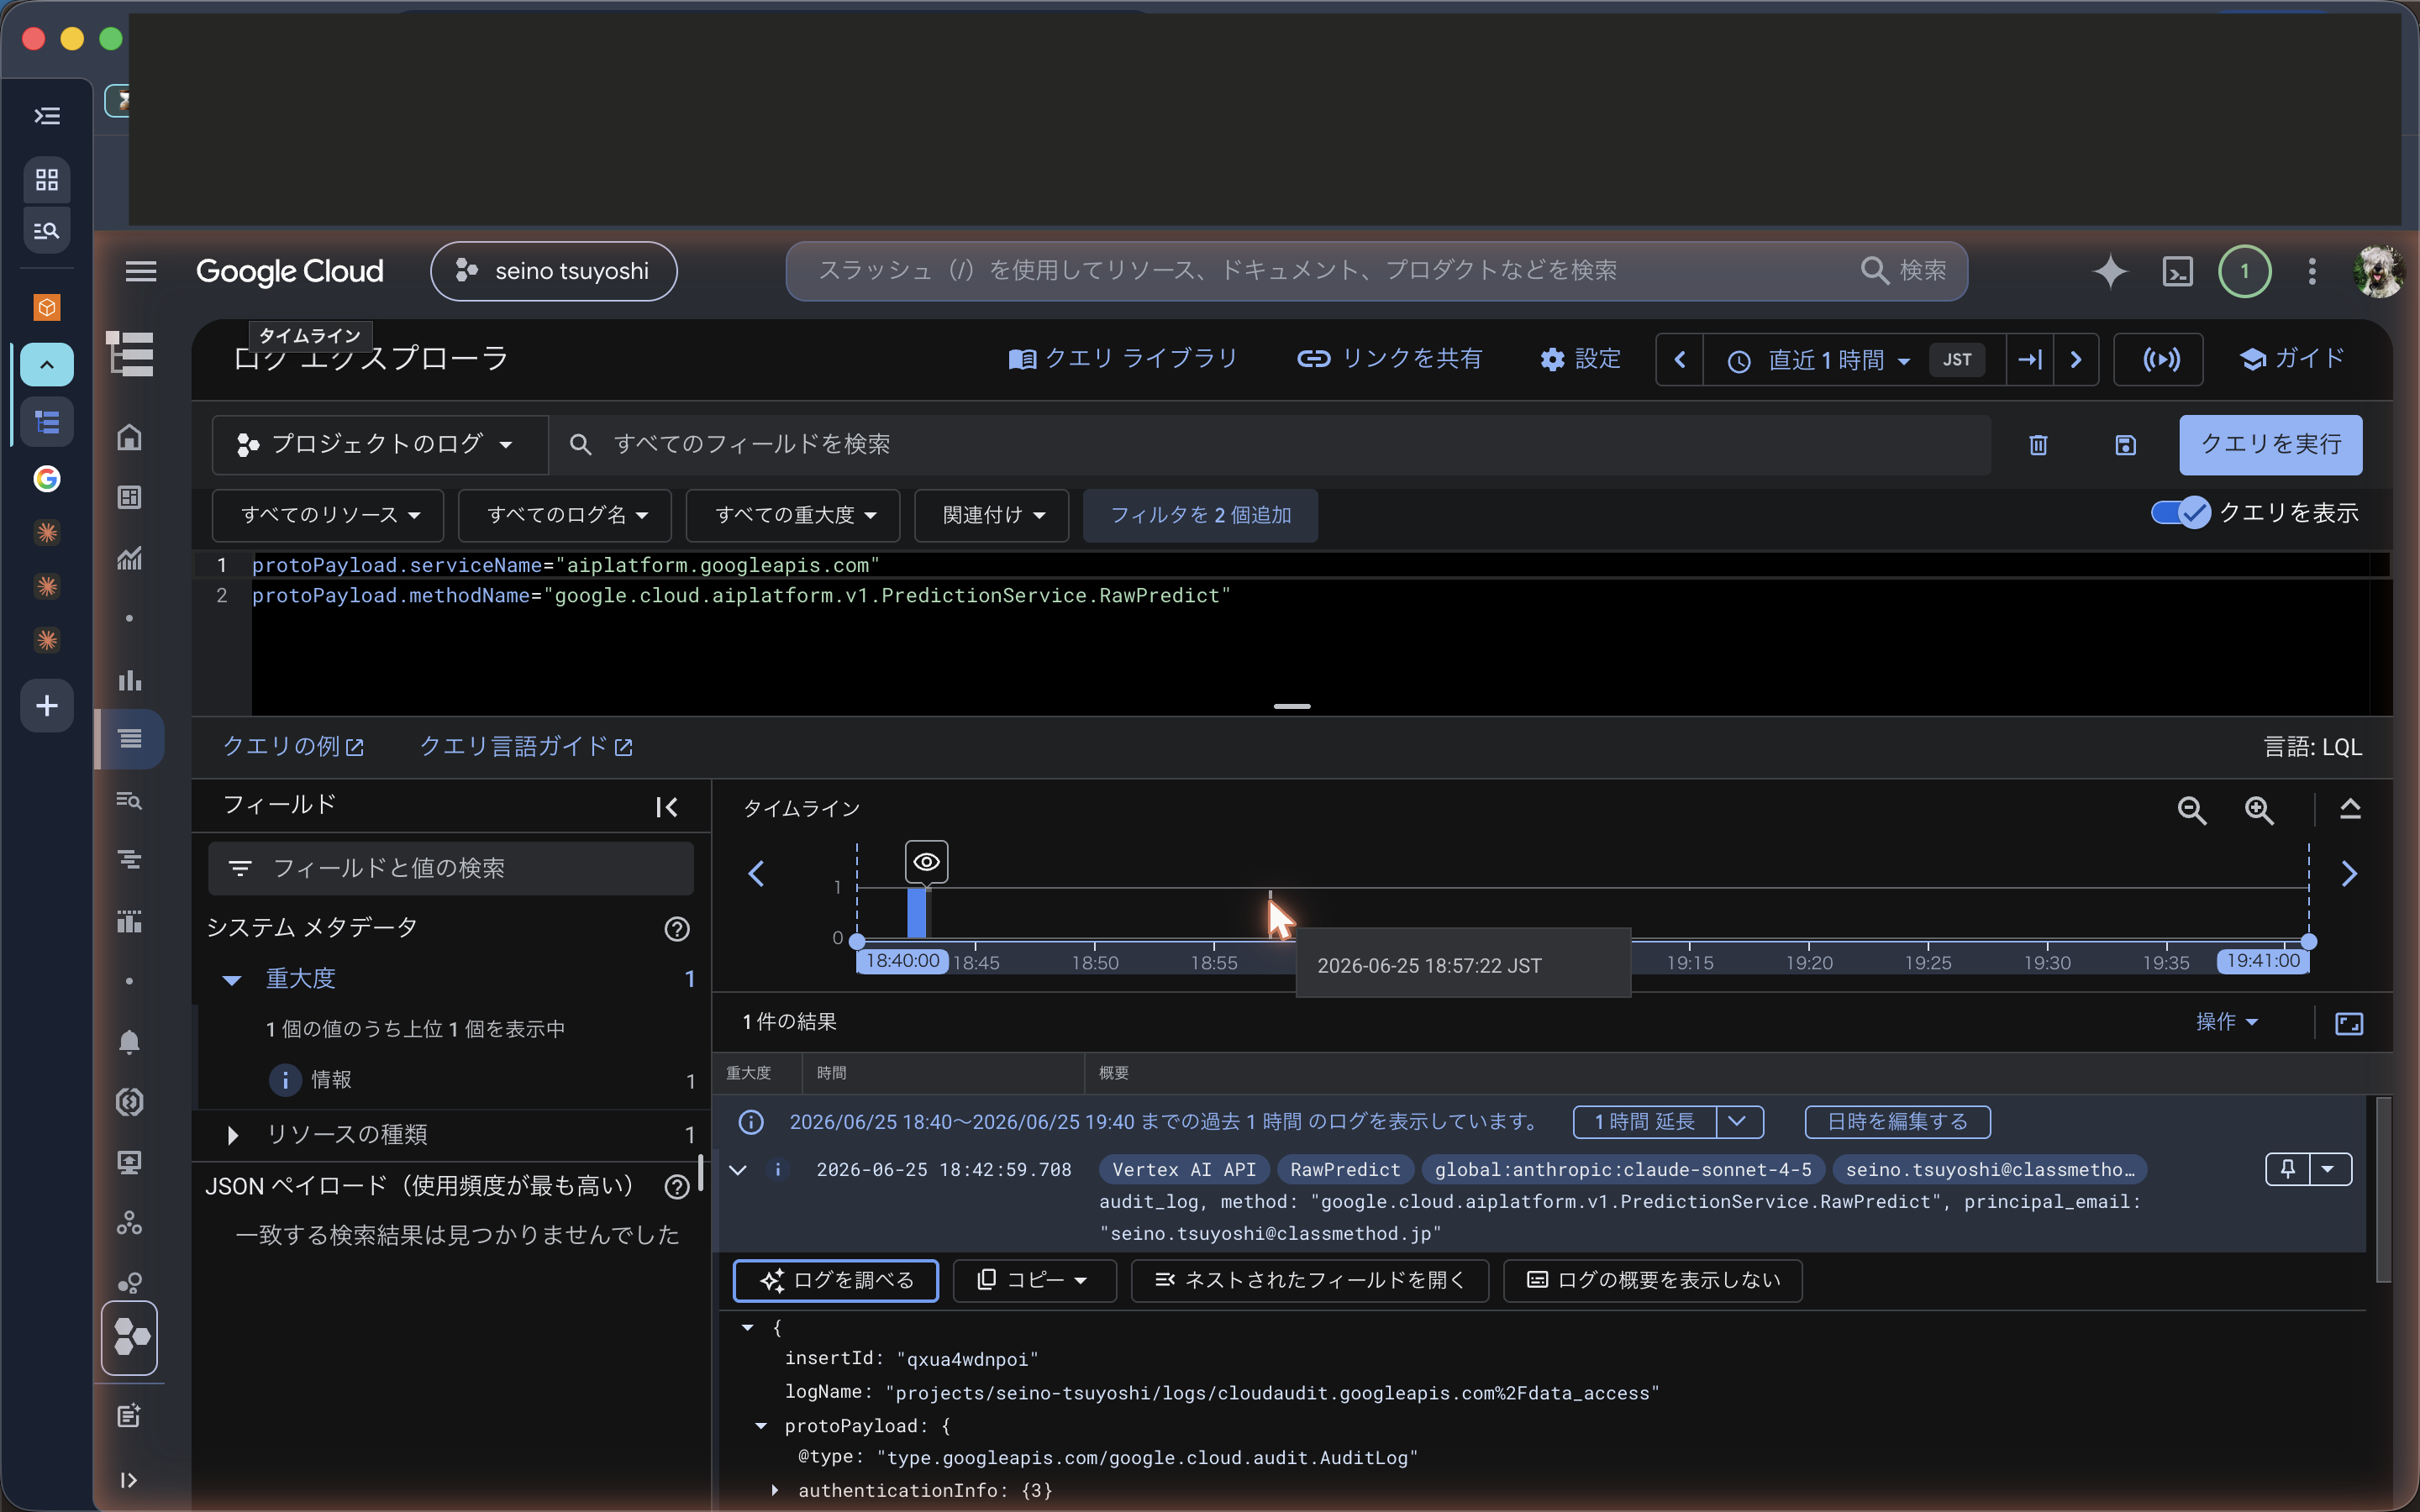Toggle the Show query switch

(2181, 513)
